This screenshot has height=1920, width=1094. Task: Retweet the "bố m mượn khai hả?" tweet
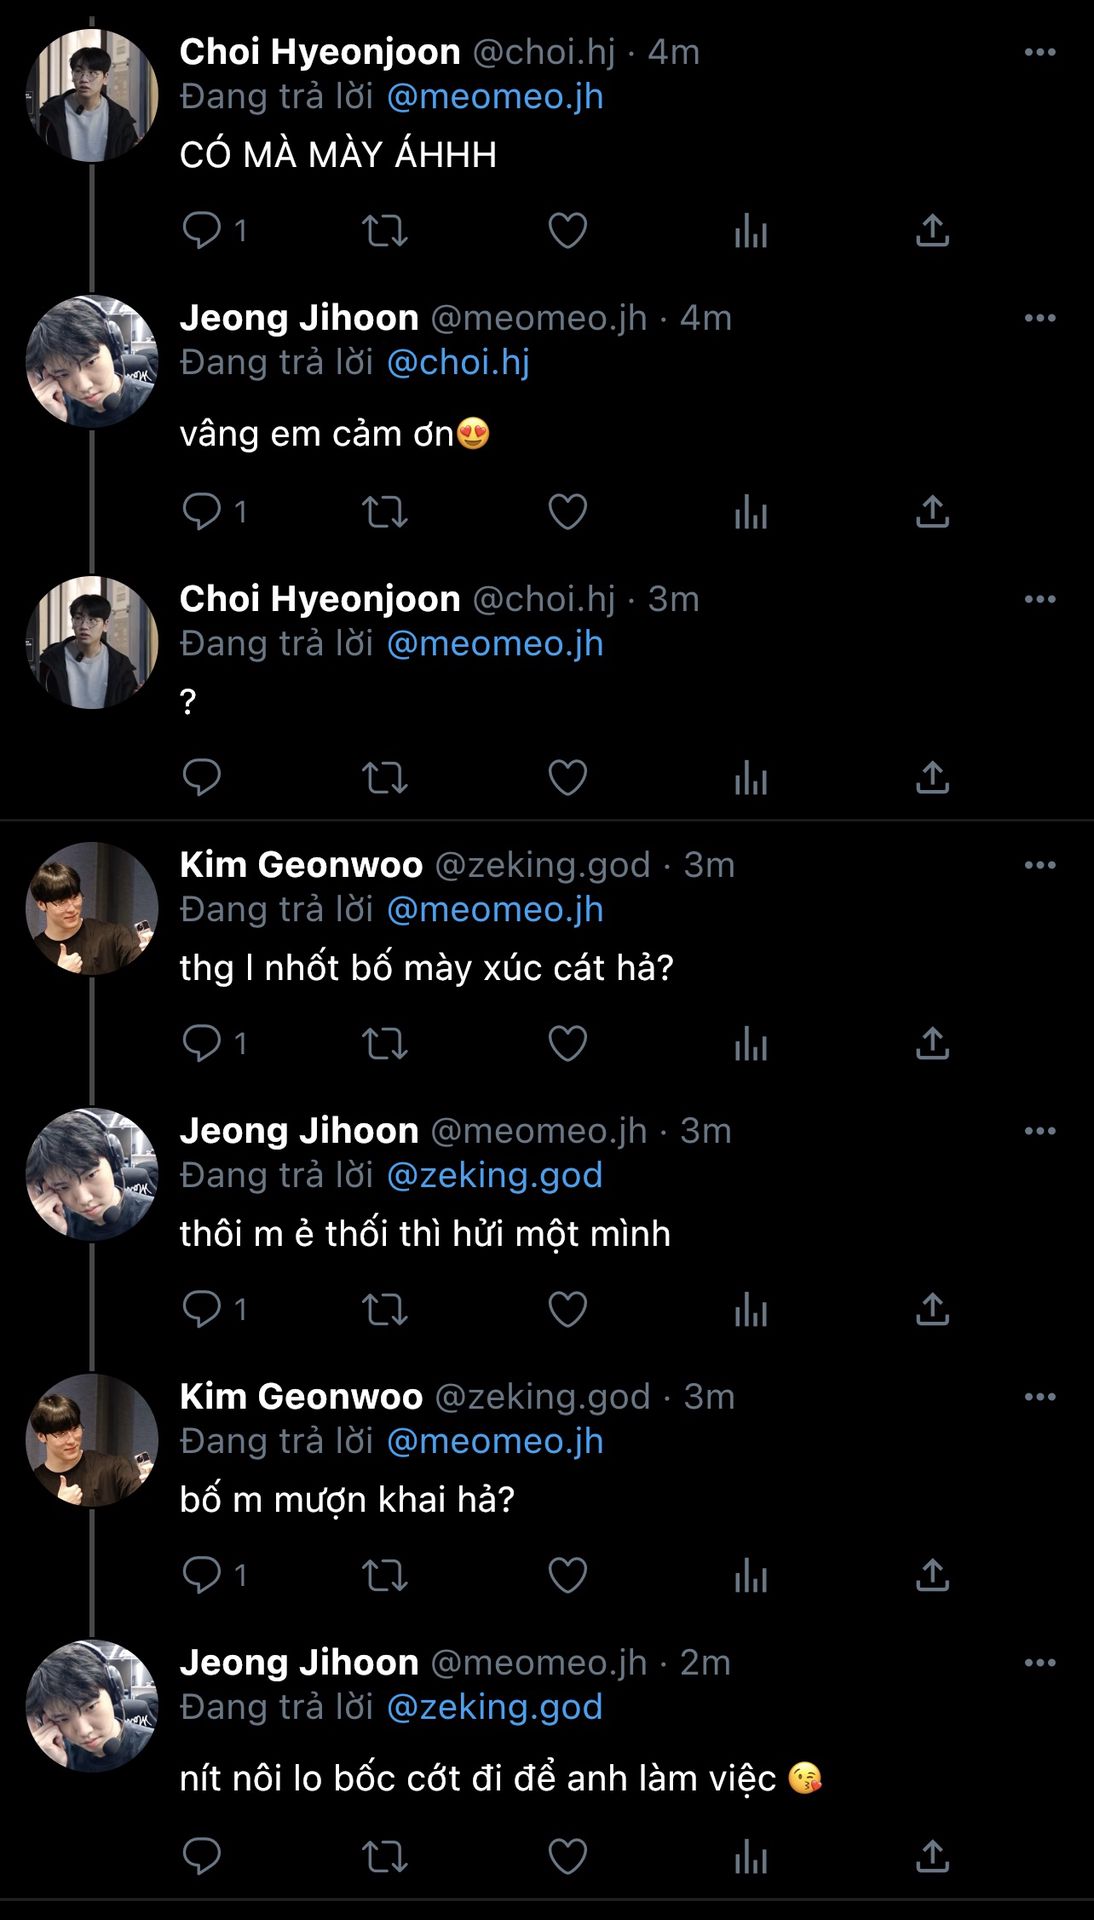pos(384,1575)
